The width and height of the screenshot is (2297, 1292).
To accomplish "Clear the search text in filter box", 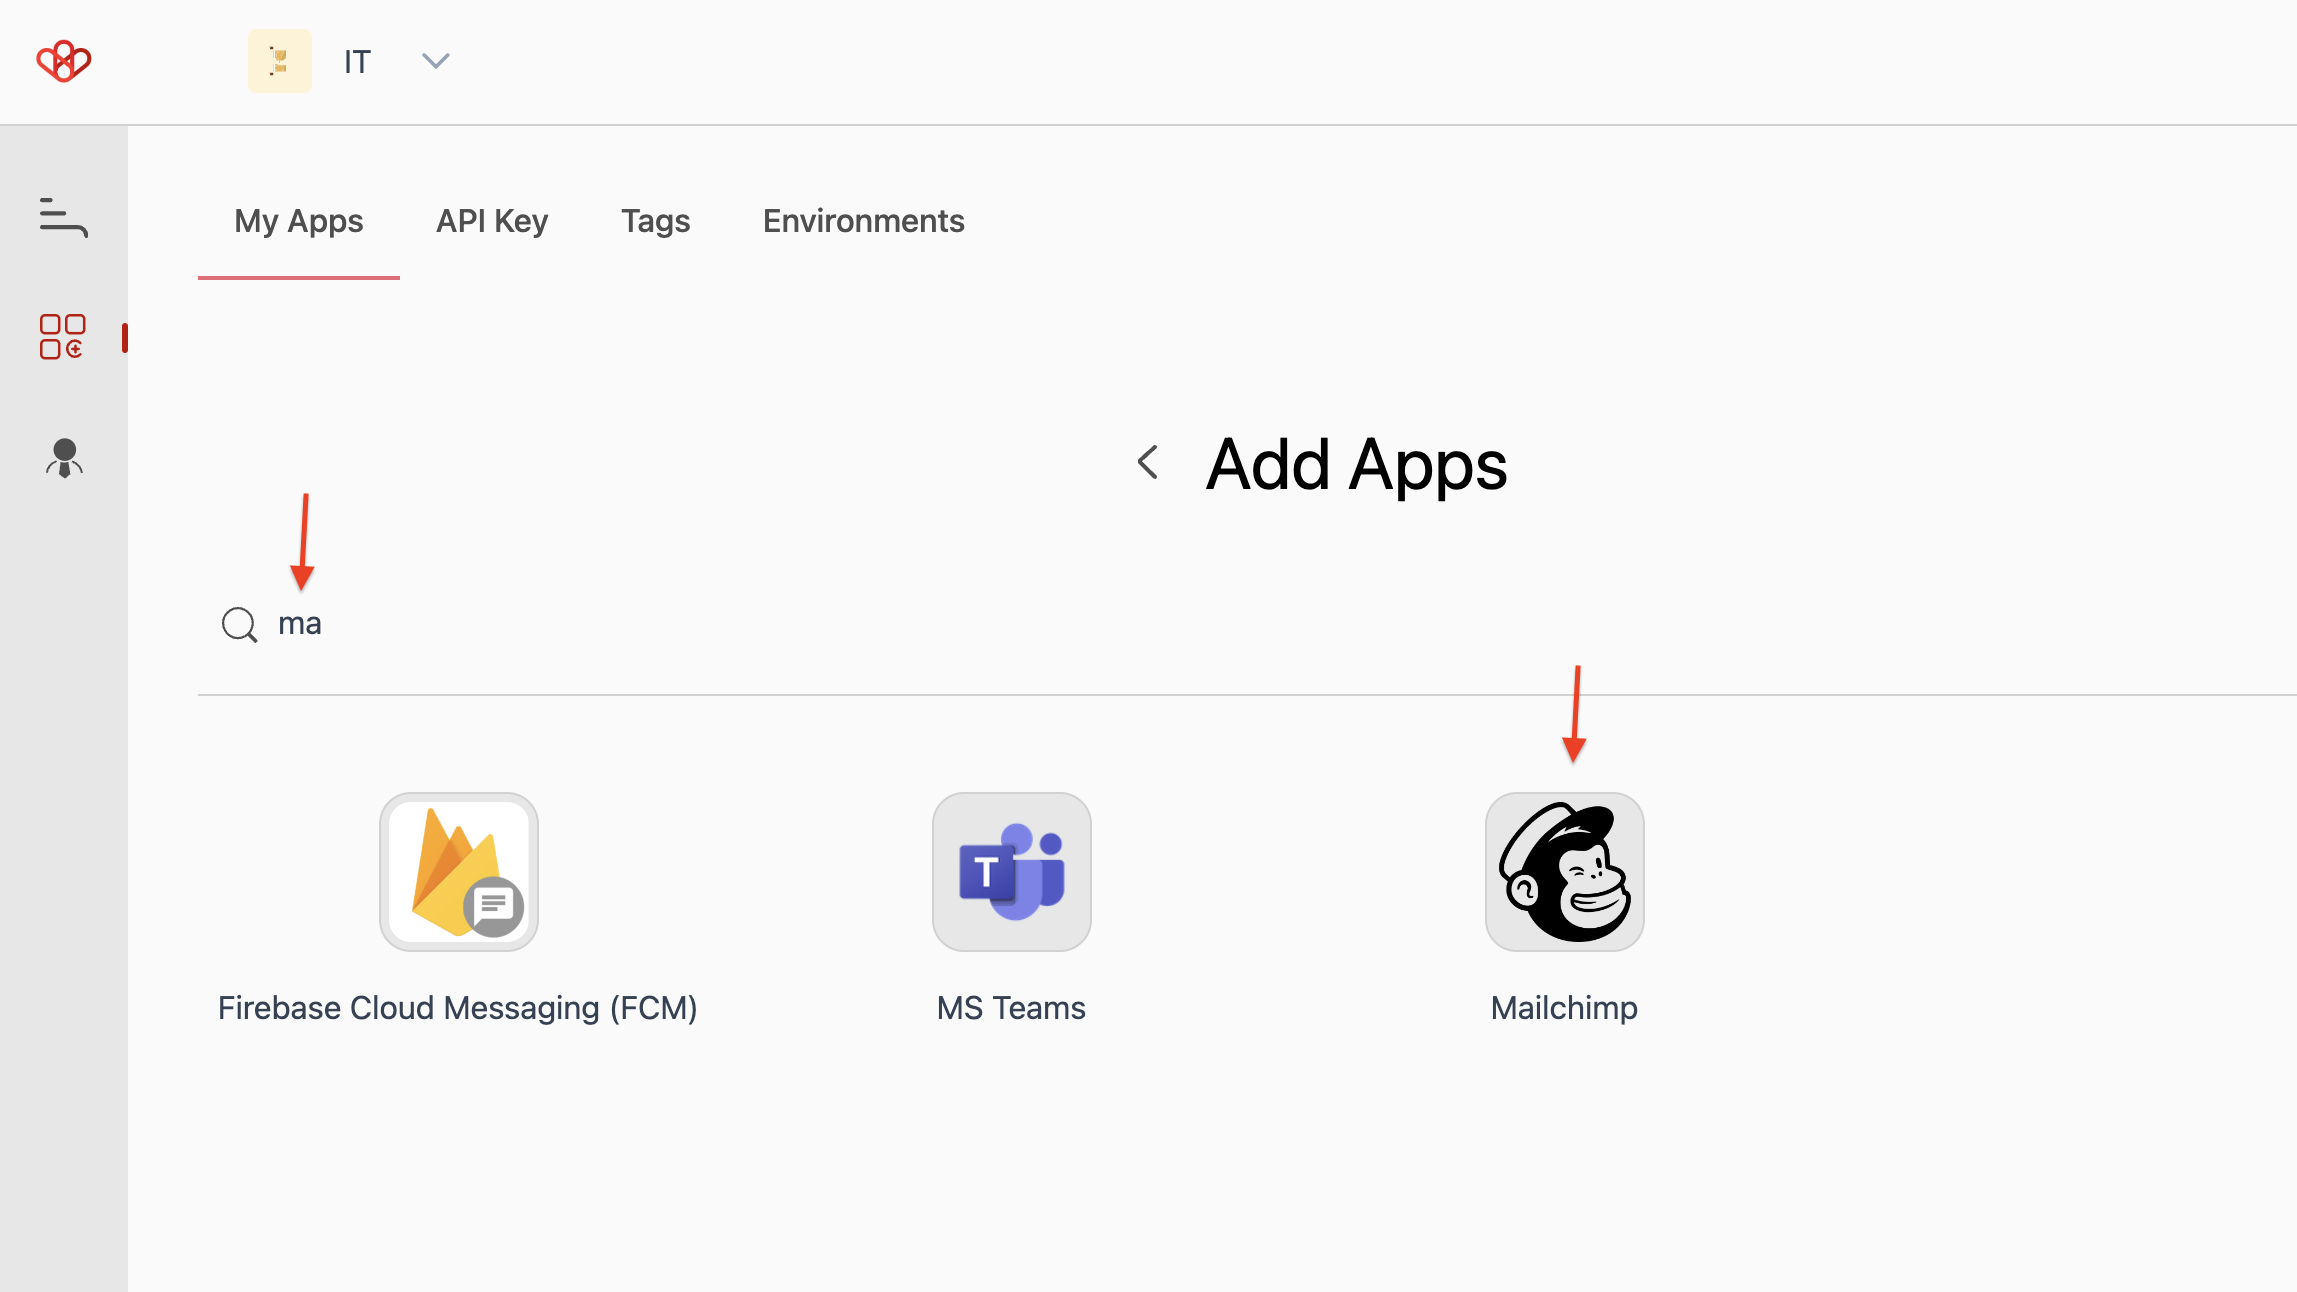I will click(x=301, y=623).
